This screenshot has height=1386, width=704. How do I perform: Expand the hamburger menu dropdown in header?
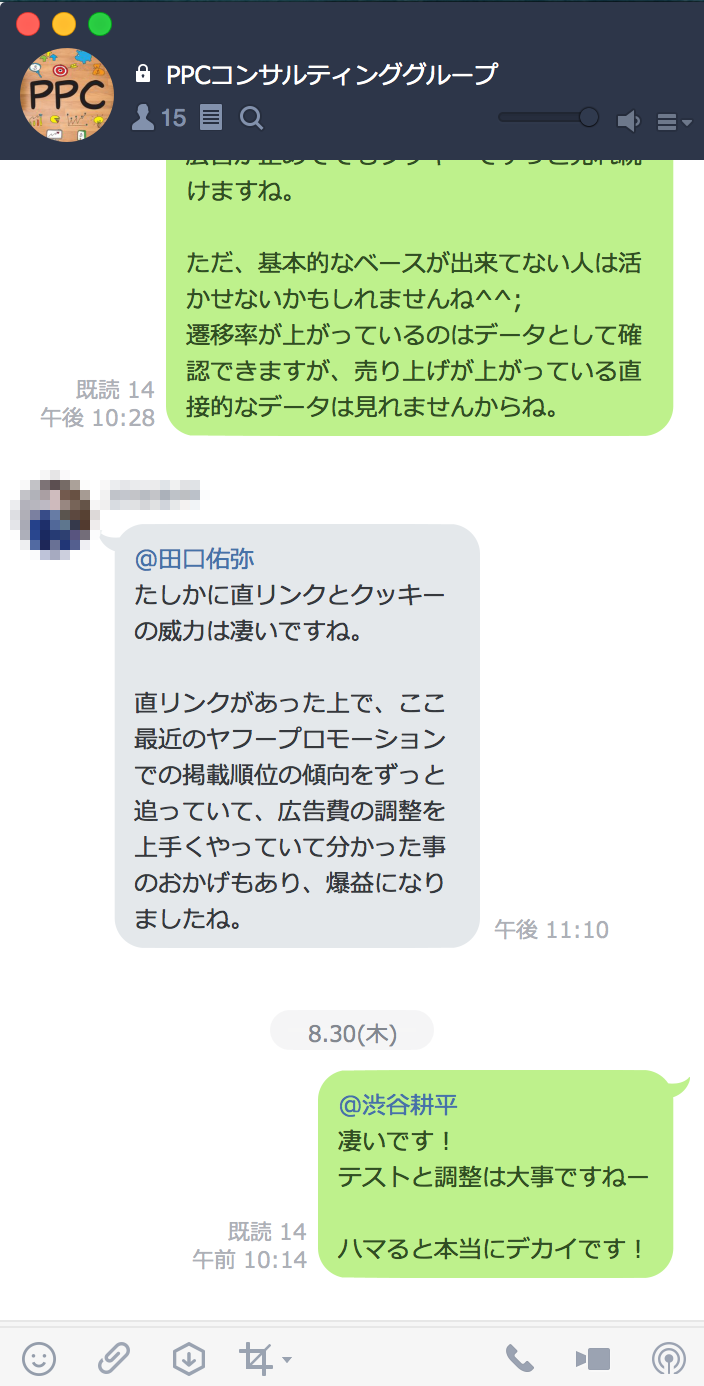pos(674,122)
